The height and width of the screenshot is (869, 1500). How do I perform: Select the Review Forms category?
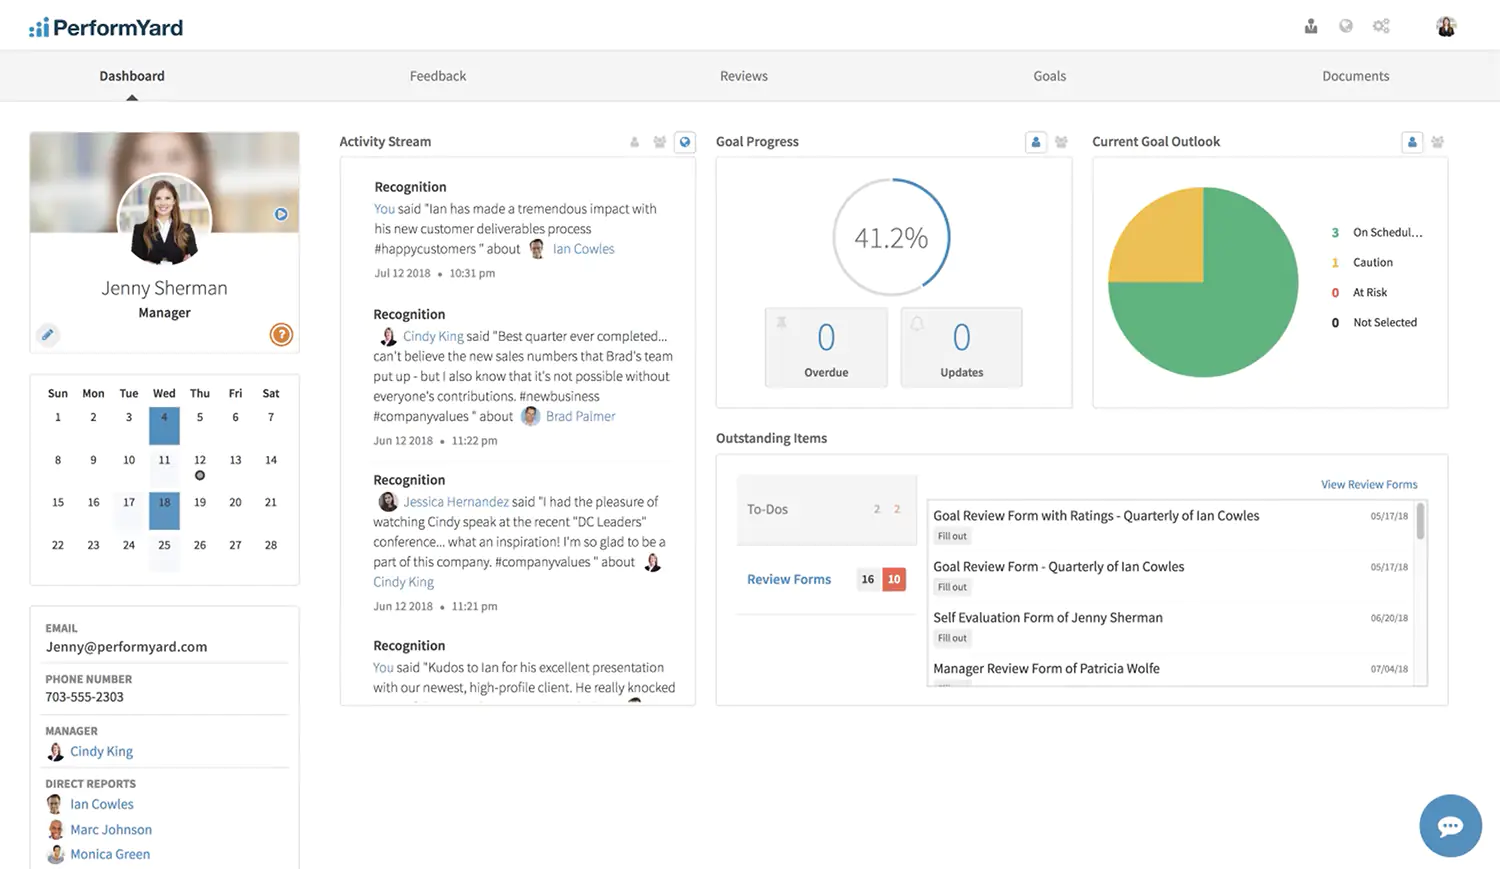(x=826, y=579)
